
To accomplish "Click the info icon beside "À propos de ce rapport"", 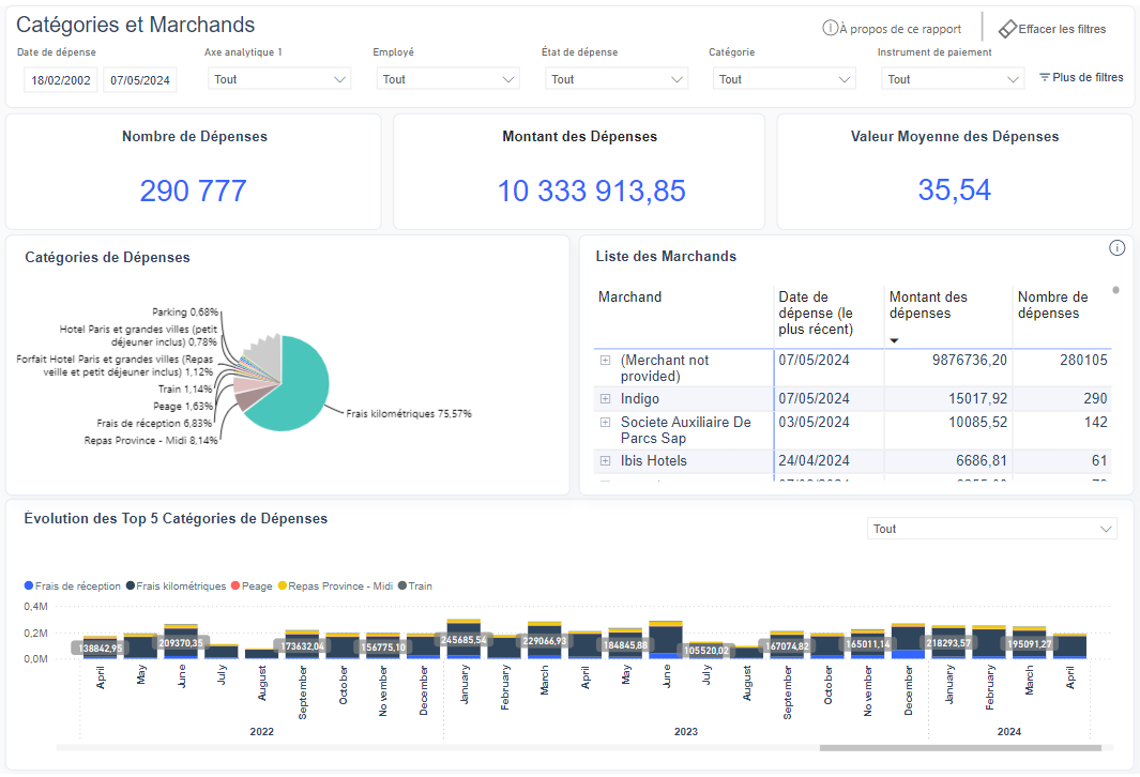I will (x=829, y=29).
